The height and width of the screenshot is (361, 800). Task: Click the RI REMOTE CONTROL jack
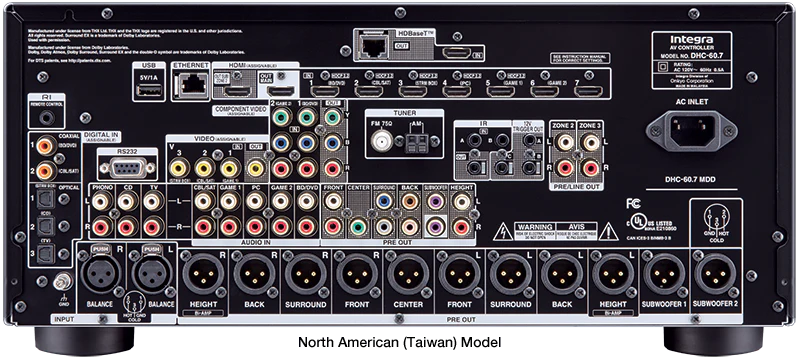47,118
